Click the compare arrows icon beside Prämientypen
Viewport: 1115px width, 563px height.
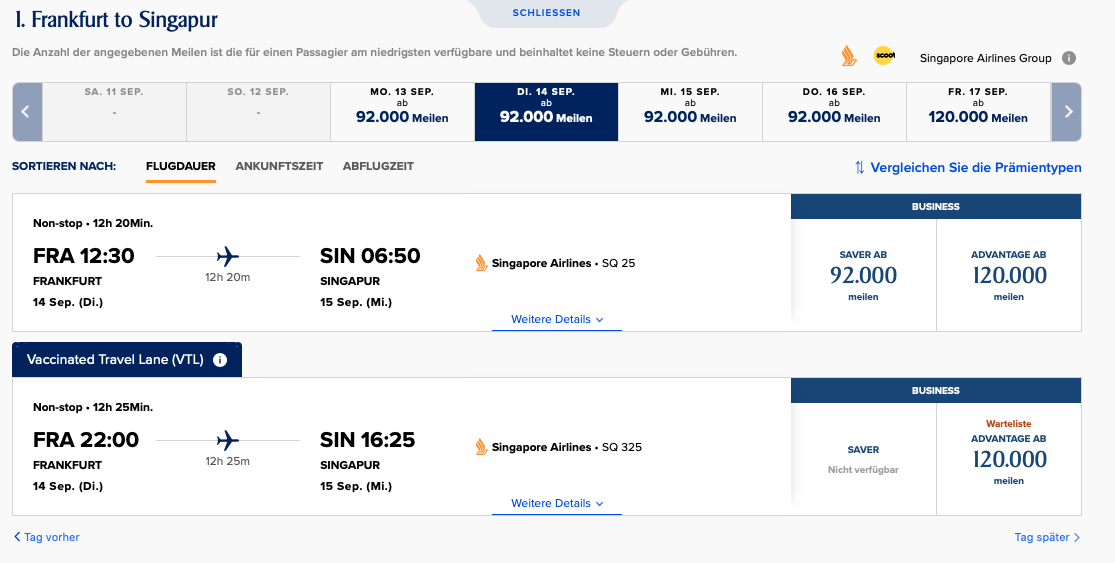859,167
